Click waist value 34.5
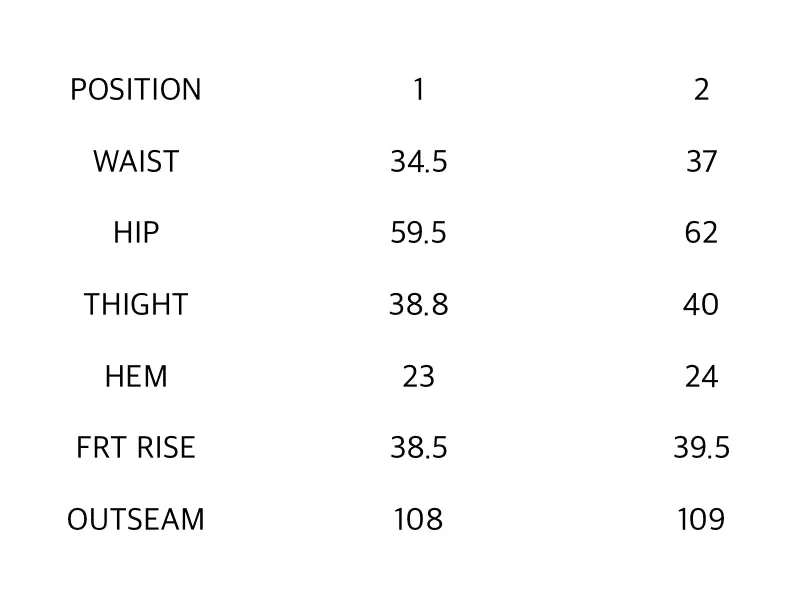This screenshot has height=597, width=797. pyautogui.click(x=419, y=162)
